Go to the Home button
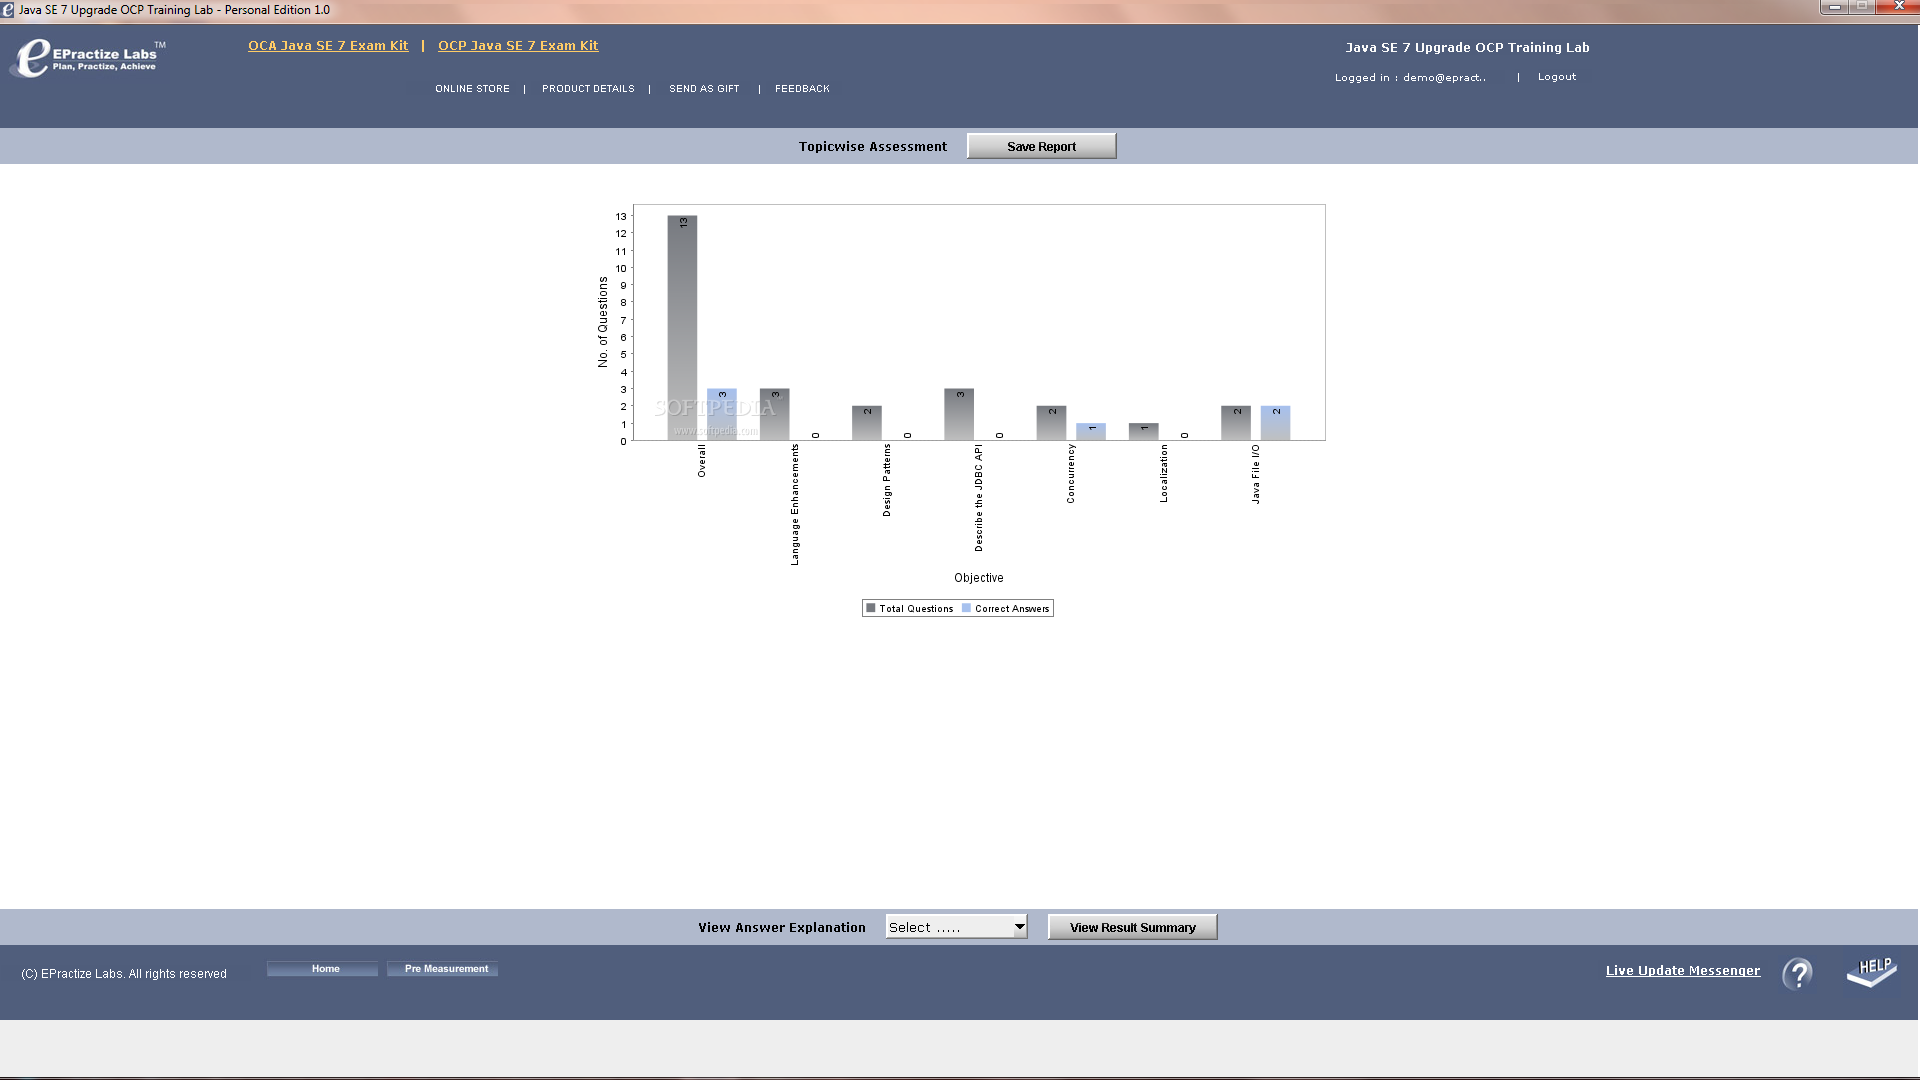This screenshot has height=1080, width=1920. (x=322, y=969)
